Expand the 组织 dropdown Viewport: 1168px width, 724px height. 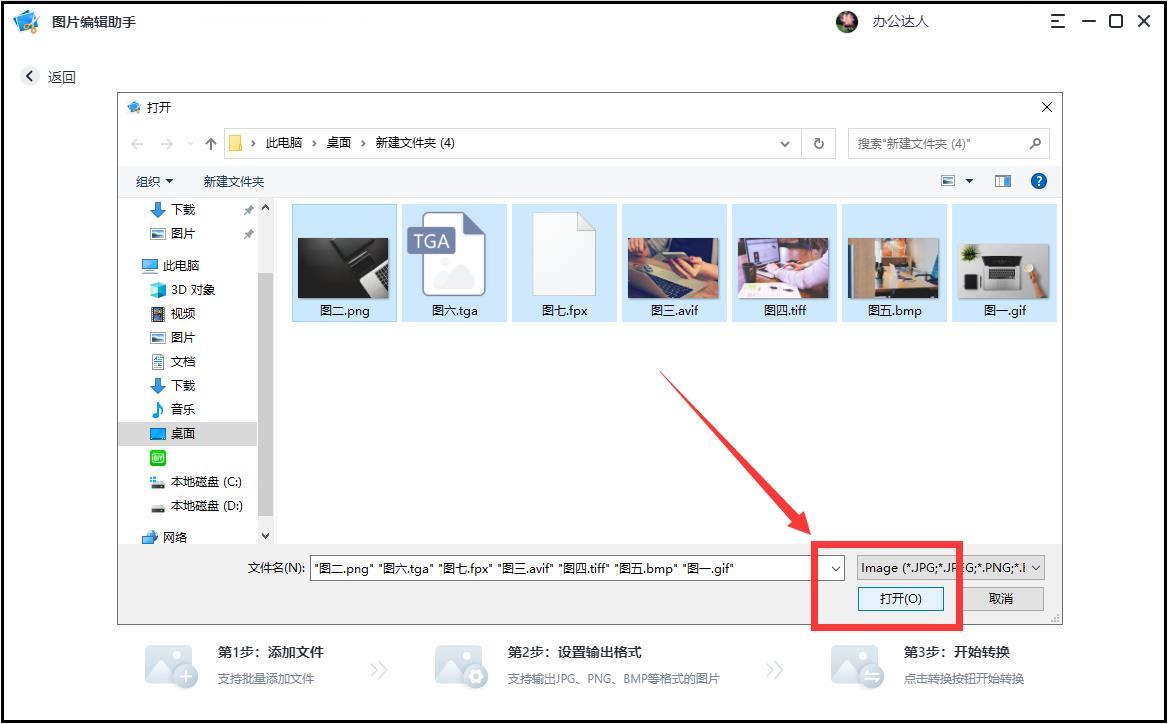click(x=153, y=181)
